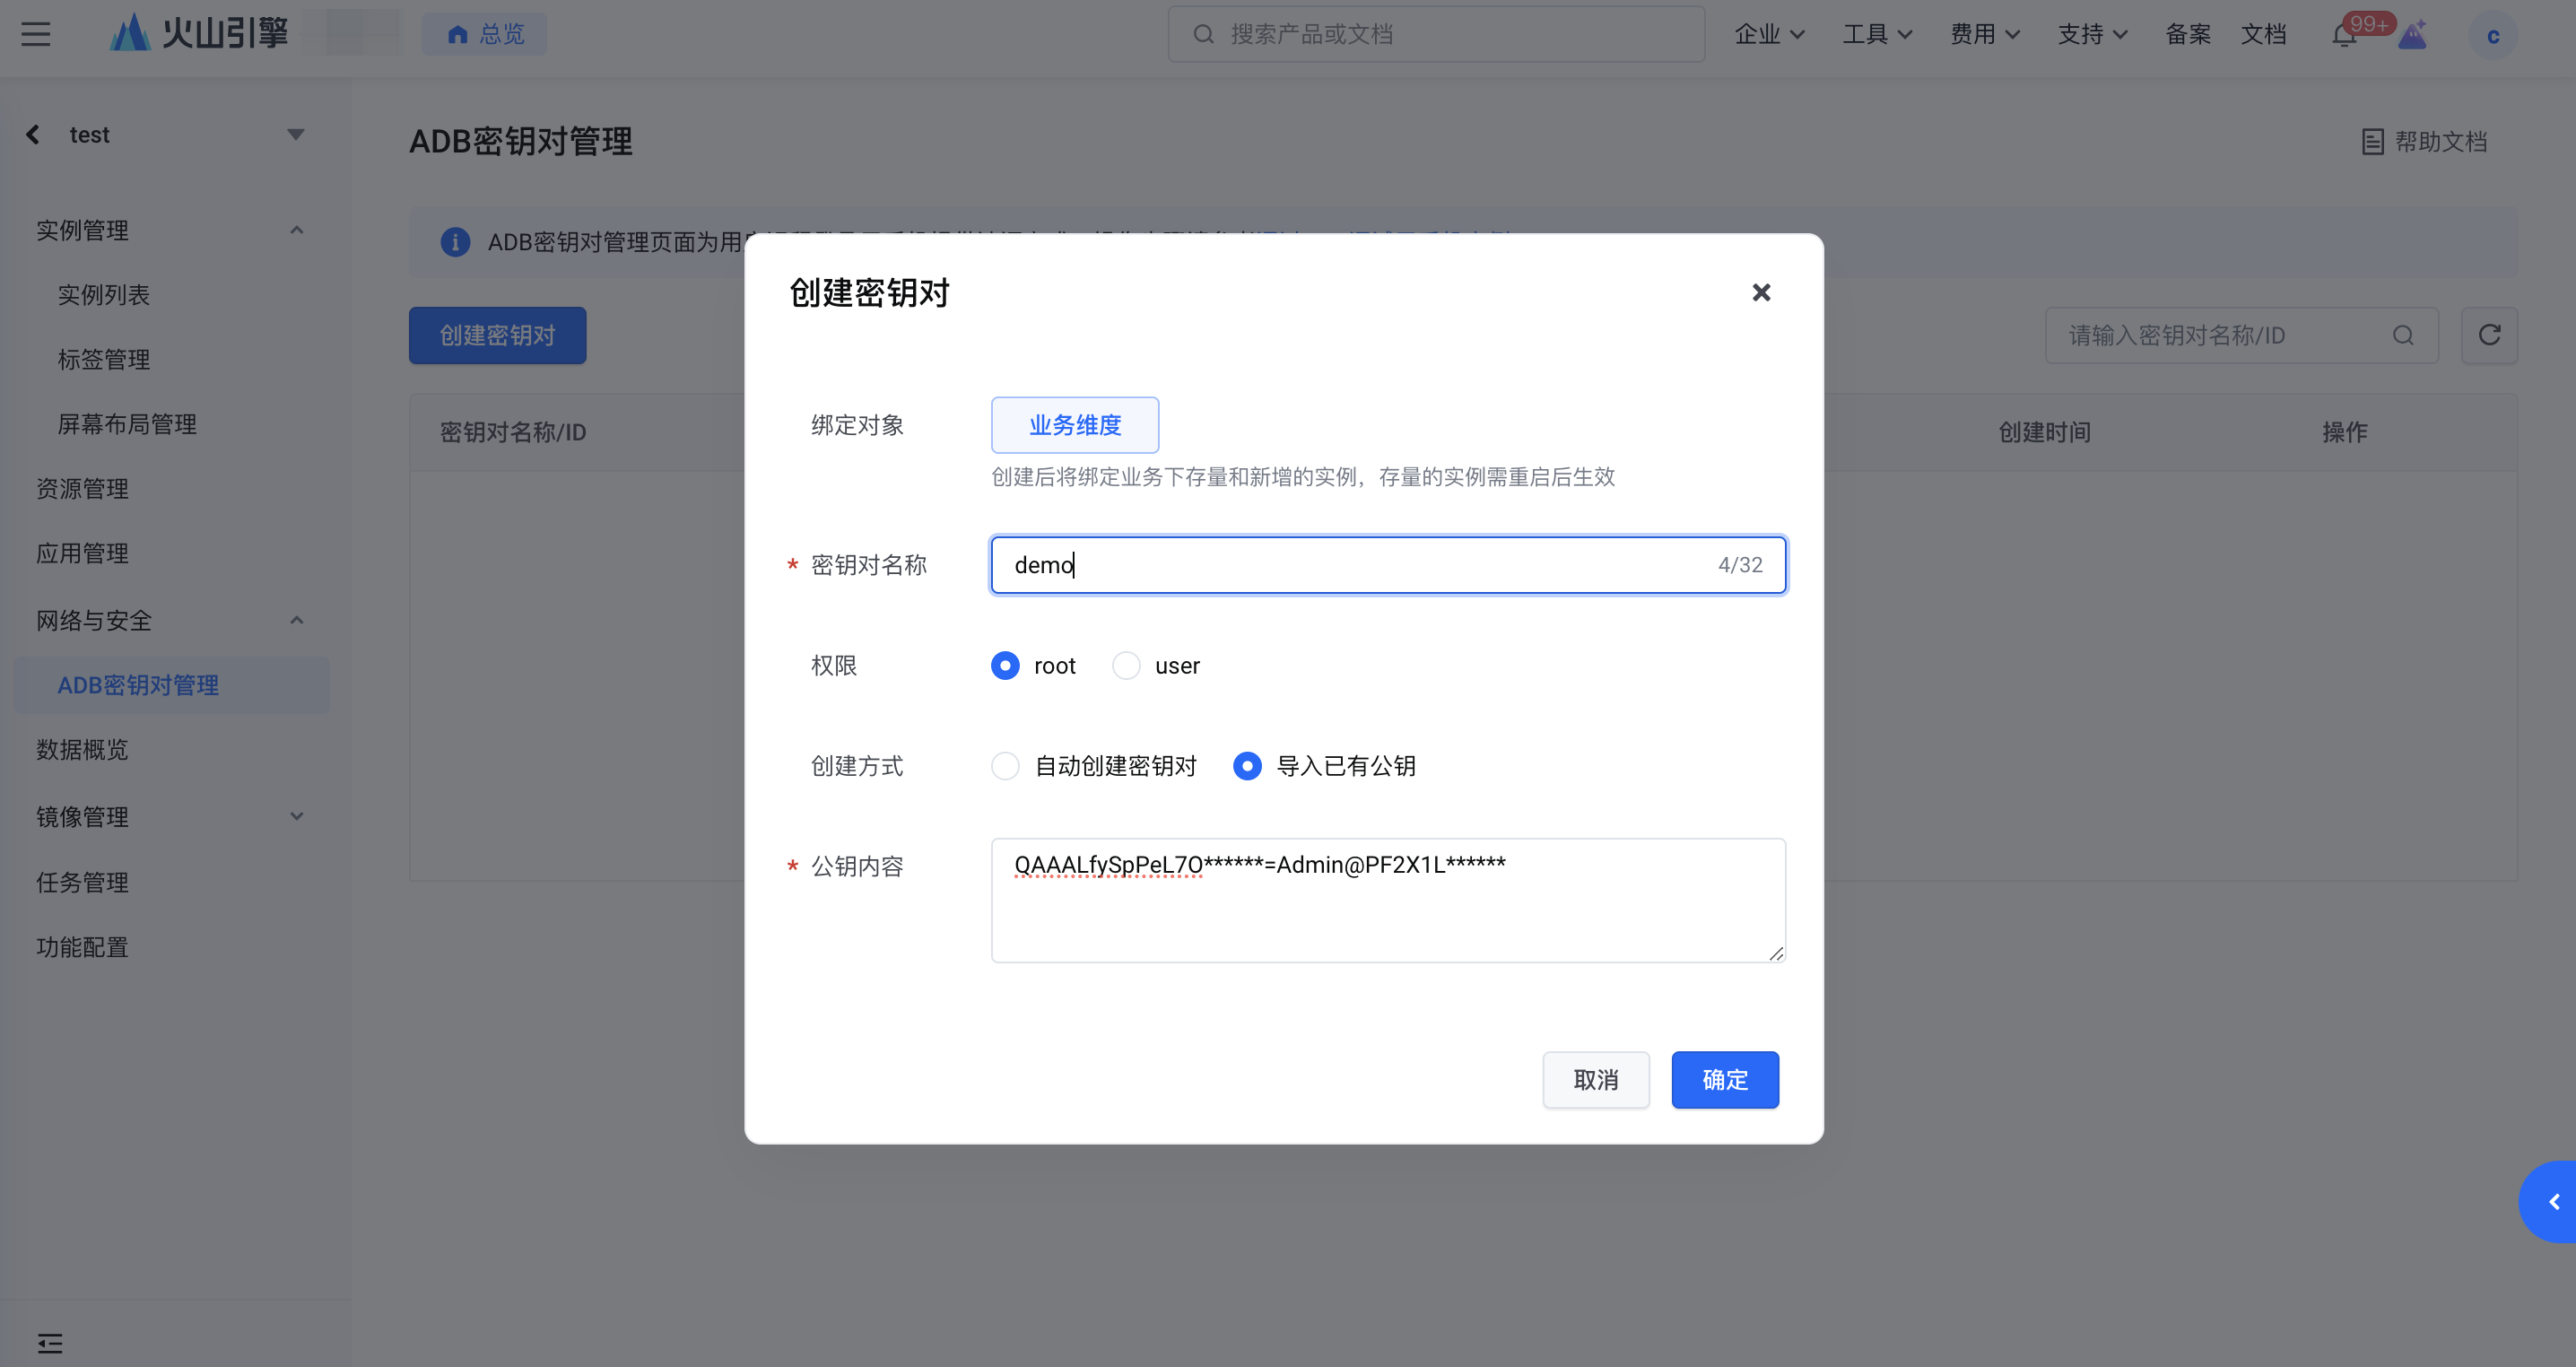Close the create key pair dialog
Viewport: 2576px width, 1367px height.
coord(1761,292)
